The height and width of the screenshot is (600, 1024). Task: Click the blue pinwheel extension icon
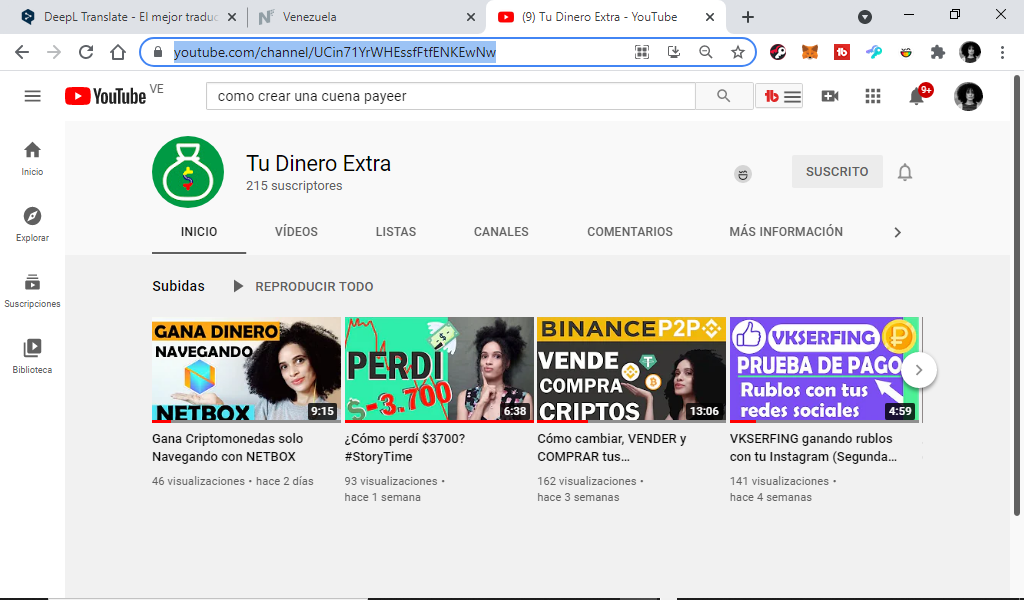coord(874,52)
